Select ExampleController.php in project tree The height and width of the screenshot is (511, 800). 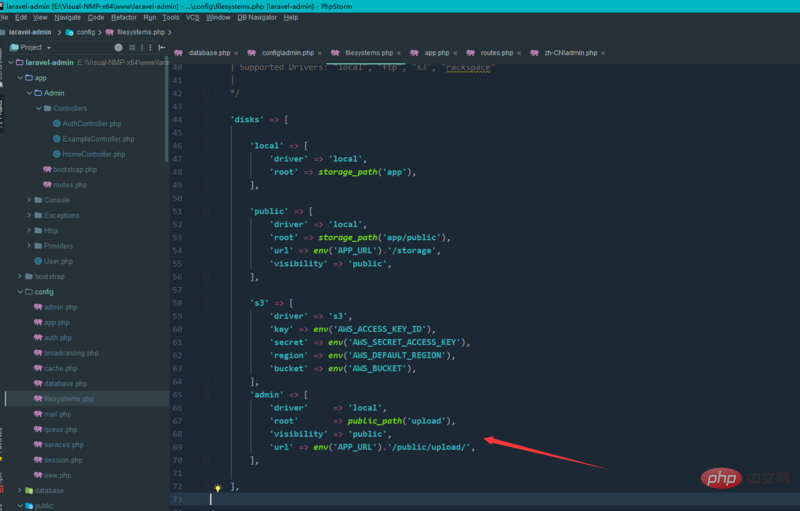click(98, 139)
